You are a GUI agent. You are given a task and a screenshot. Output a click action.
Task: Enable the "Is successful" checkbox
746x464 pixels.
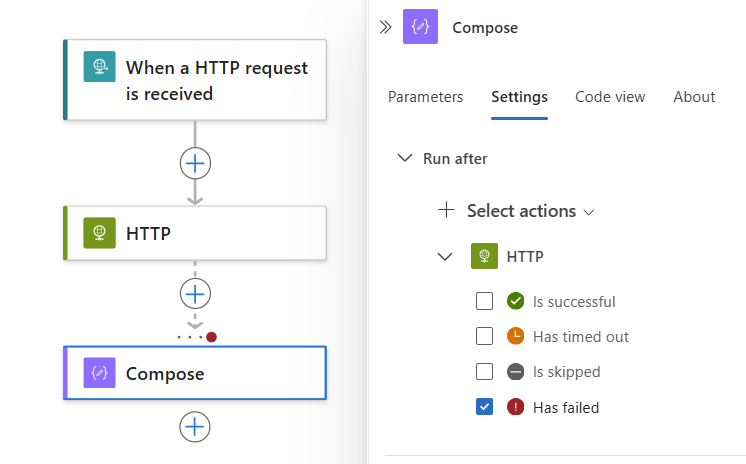[x=485, y=301]
